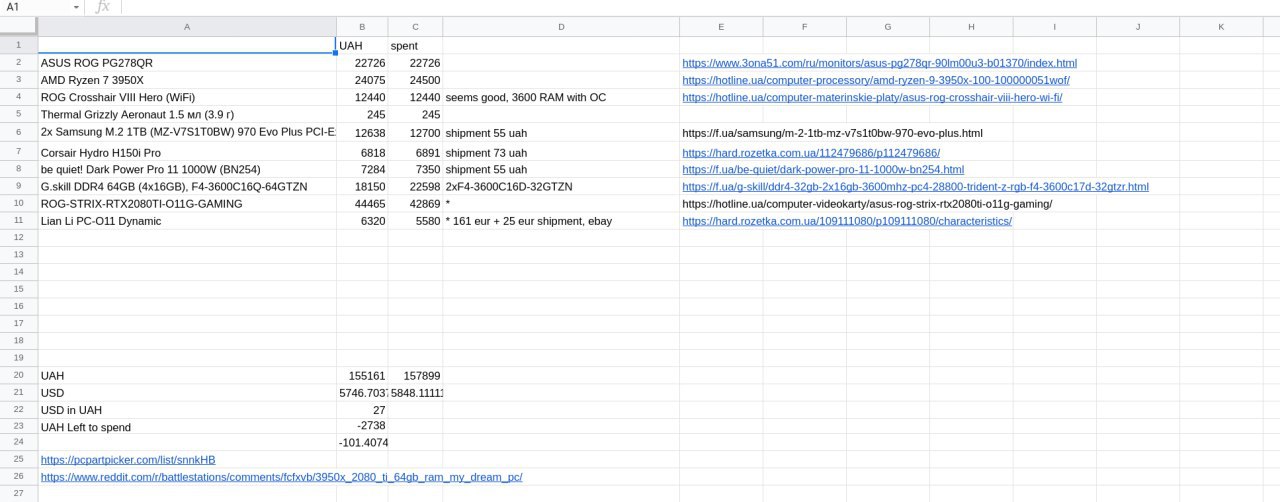Screen dimensions: 1280x502
Task: Select cell 'be quiet! Dark Power Pro 11'
Action: pos(187,170)
